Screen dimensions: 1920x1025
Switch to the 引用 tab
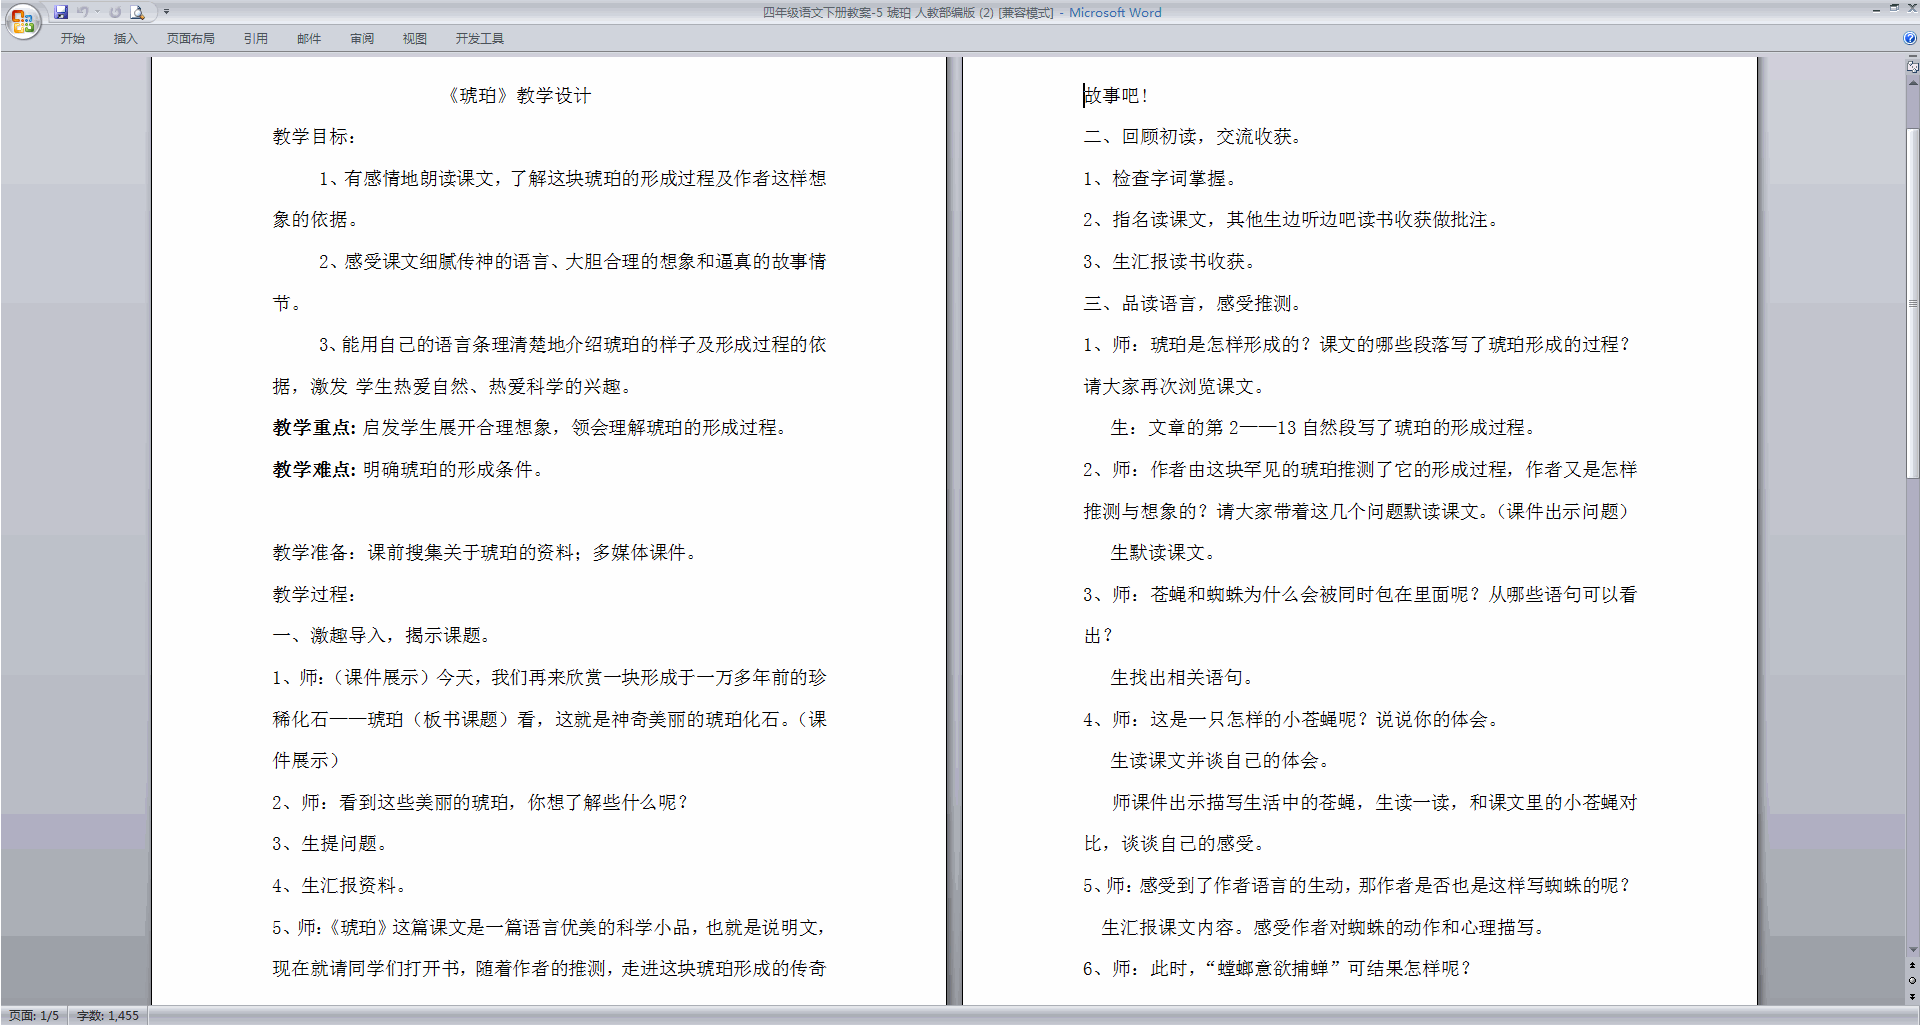point(256,38)
